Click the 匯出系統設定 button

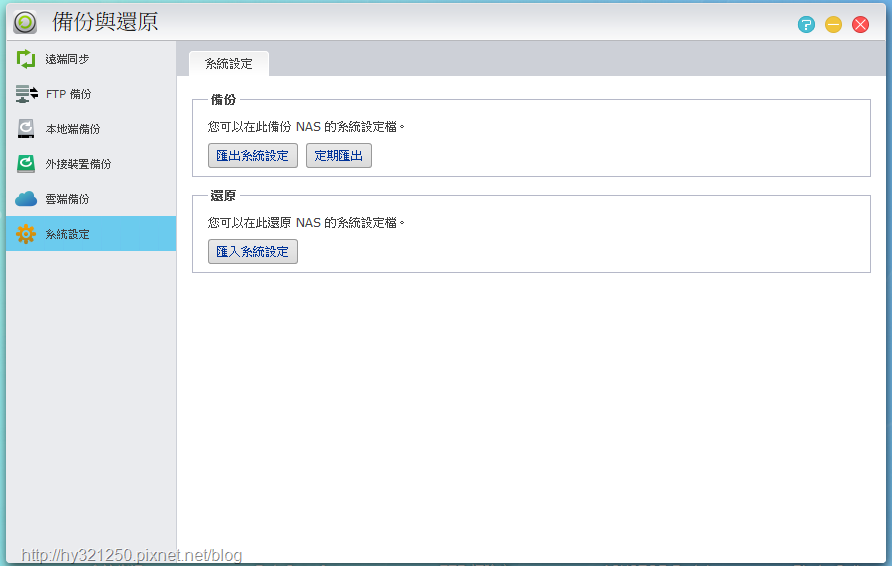[x=253, y=155]
